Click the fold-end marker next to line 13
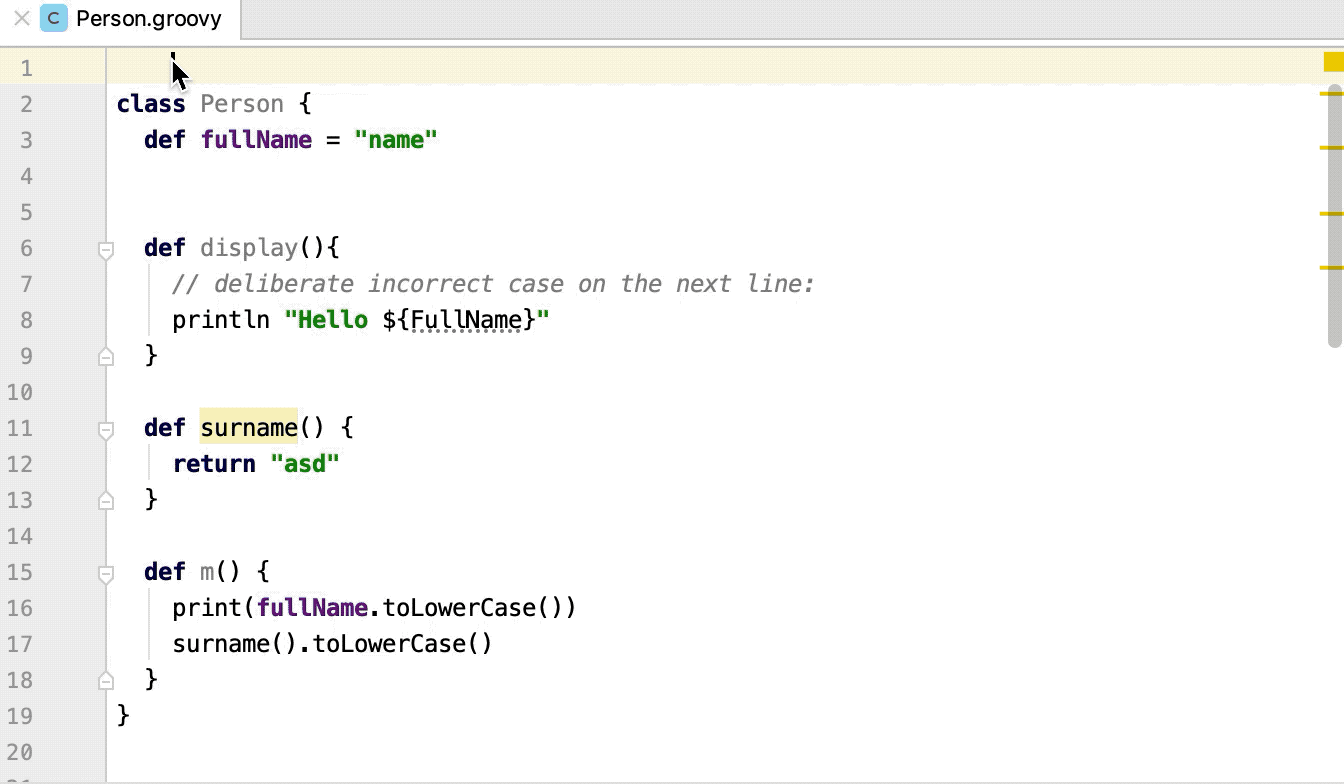 pos(105,500)
